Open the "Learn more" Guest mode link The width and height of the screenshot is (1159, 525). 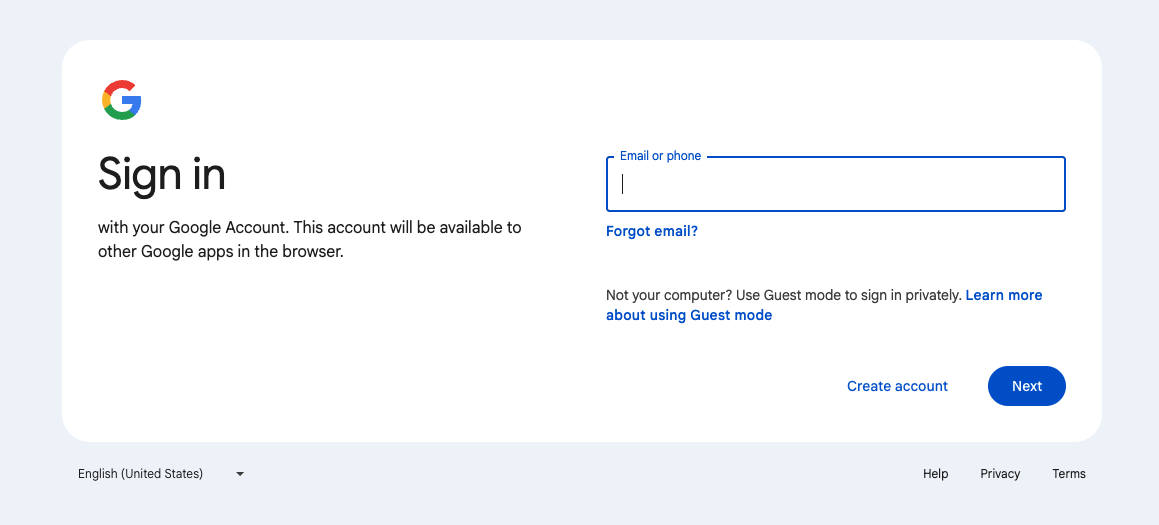[x=1003, y=295]
